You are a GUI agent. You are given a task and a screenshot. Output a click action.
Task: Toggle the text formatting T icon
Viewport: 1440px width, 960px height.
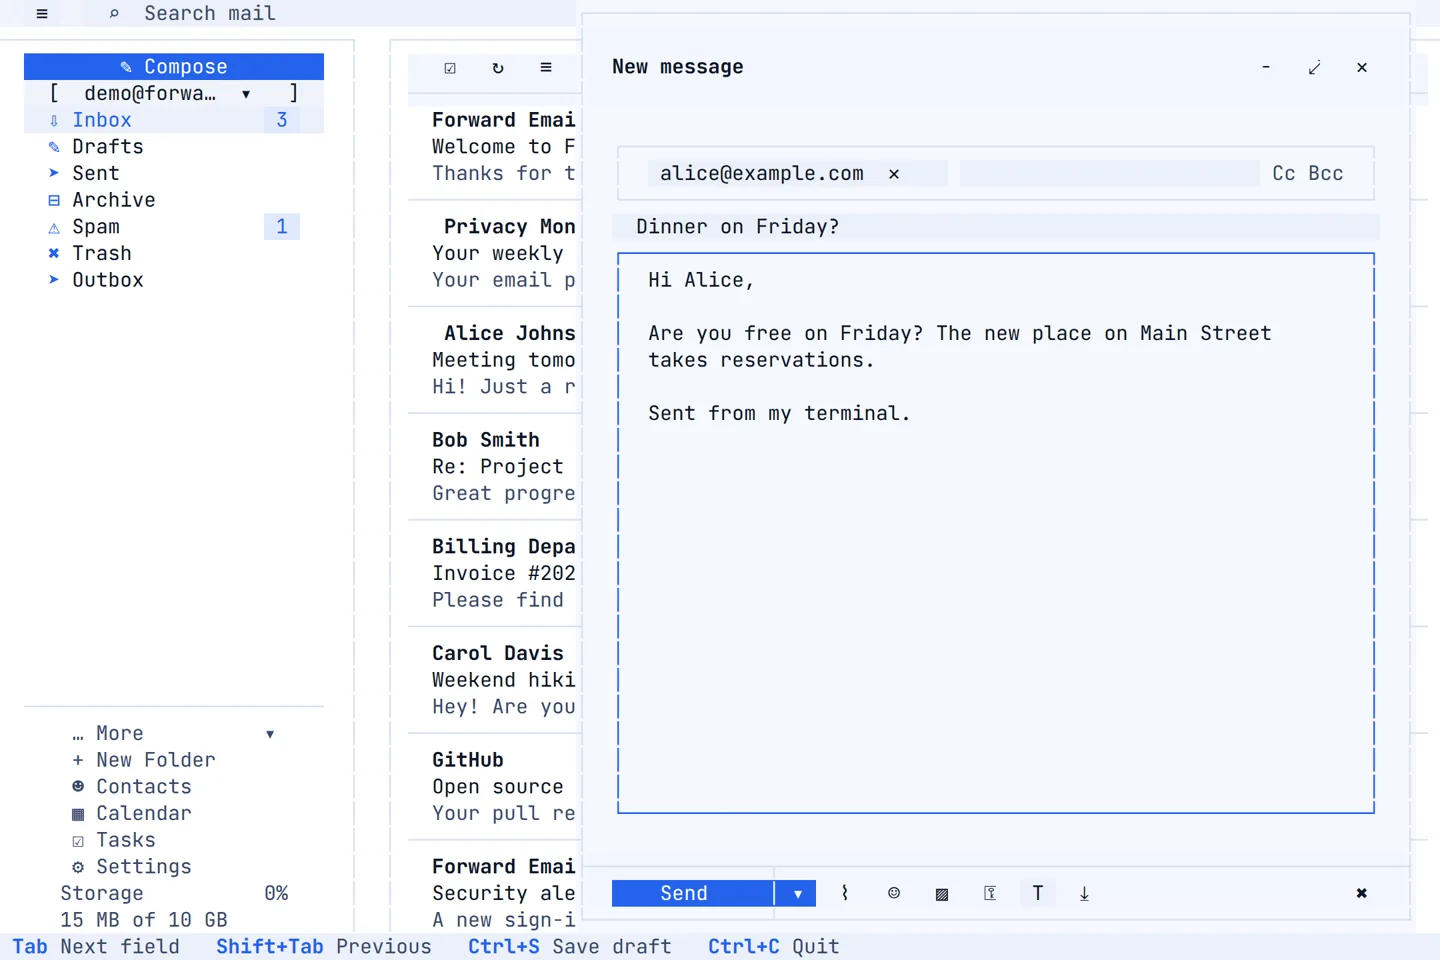(1038, 893)
